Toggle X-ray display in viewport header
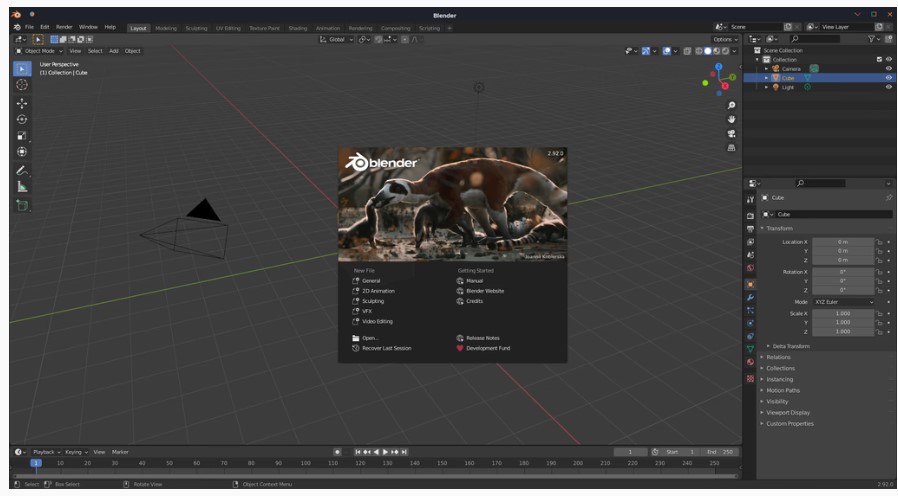Viewport: 898px width, 496px height. click(x=687, y=51)
